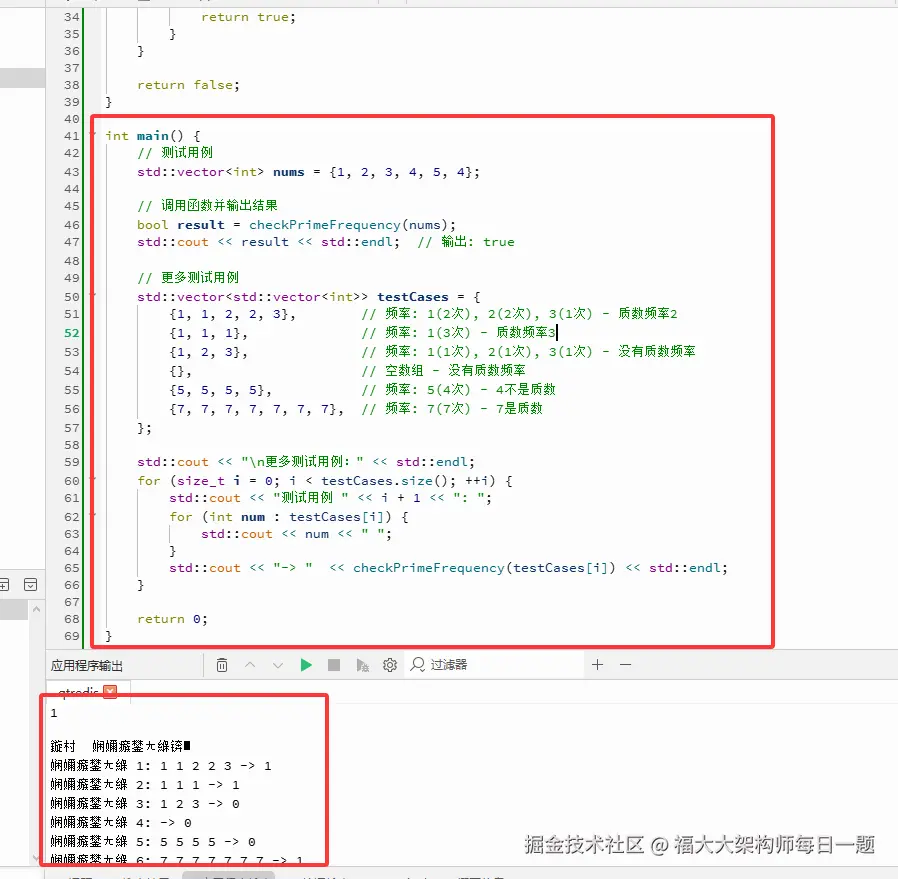Go to next item with down arrow
The image size is (898, 879).
coord(278,665)
